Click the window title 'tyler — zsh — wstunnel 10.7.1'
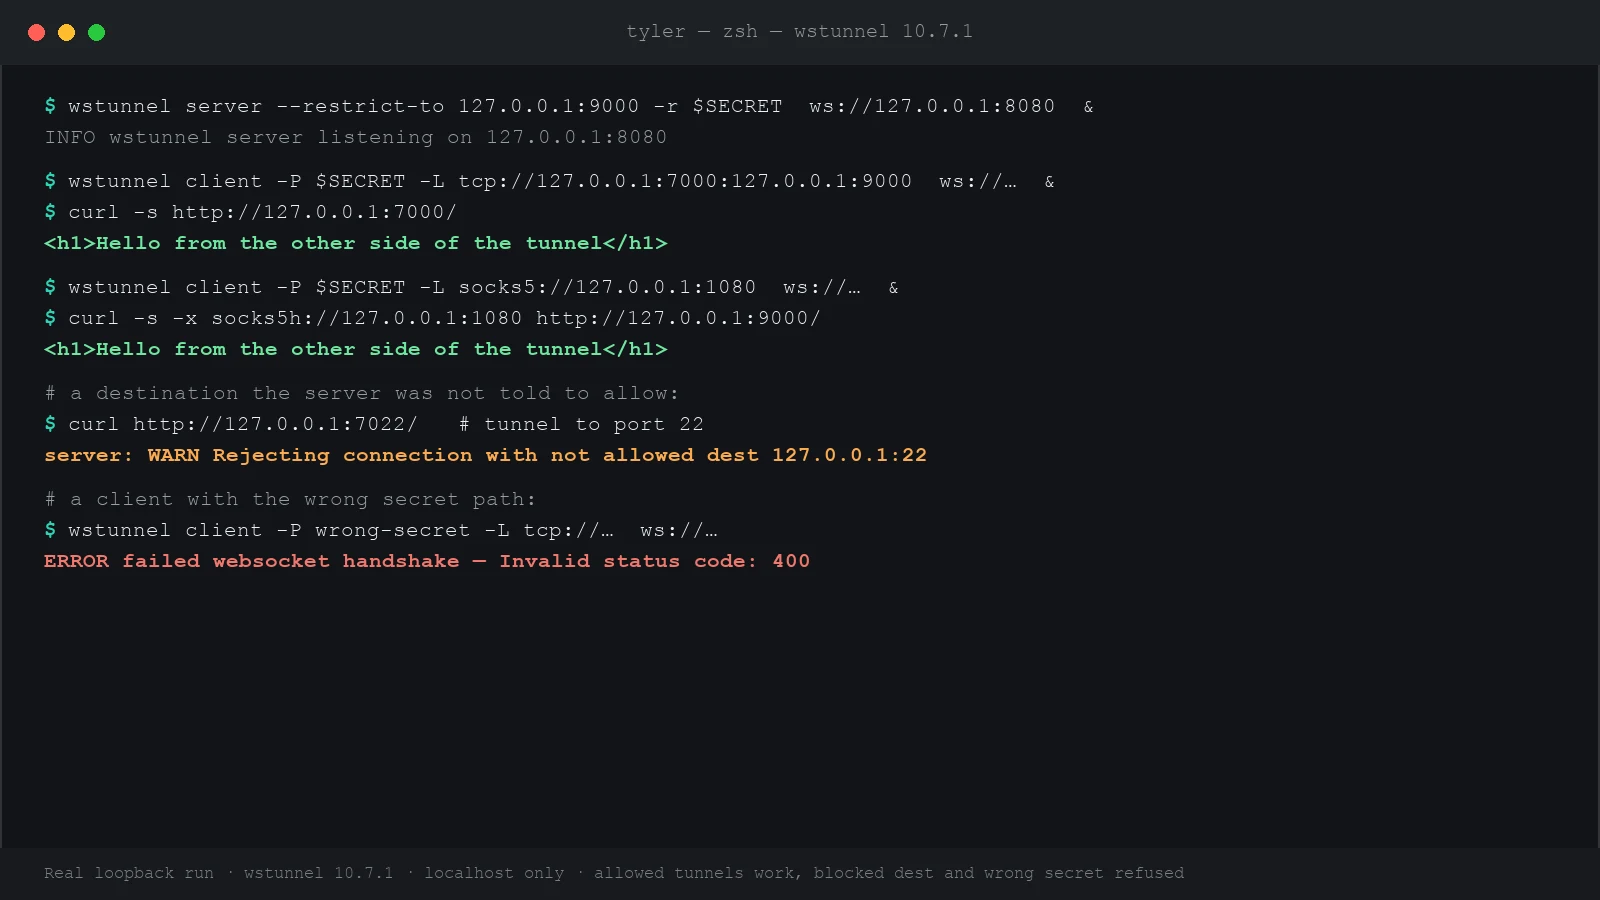This screenshot has height=900, width=1600. pyautogui.click(x=799, y=31)
